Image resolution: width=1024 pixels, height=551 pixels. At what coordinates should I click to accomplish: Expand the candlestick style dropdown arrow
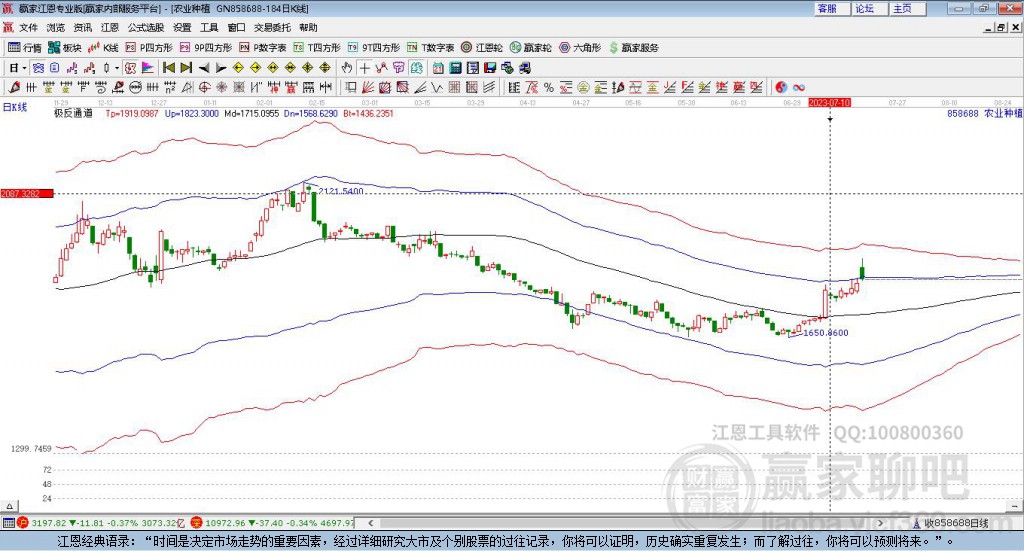(x=117, y=68)
